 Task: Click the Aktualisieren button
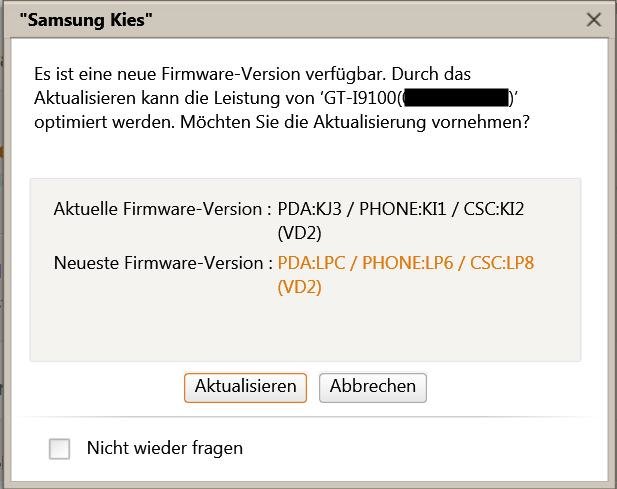tap(245, 387)
